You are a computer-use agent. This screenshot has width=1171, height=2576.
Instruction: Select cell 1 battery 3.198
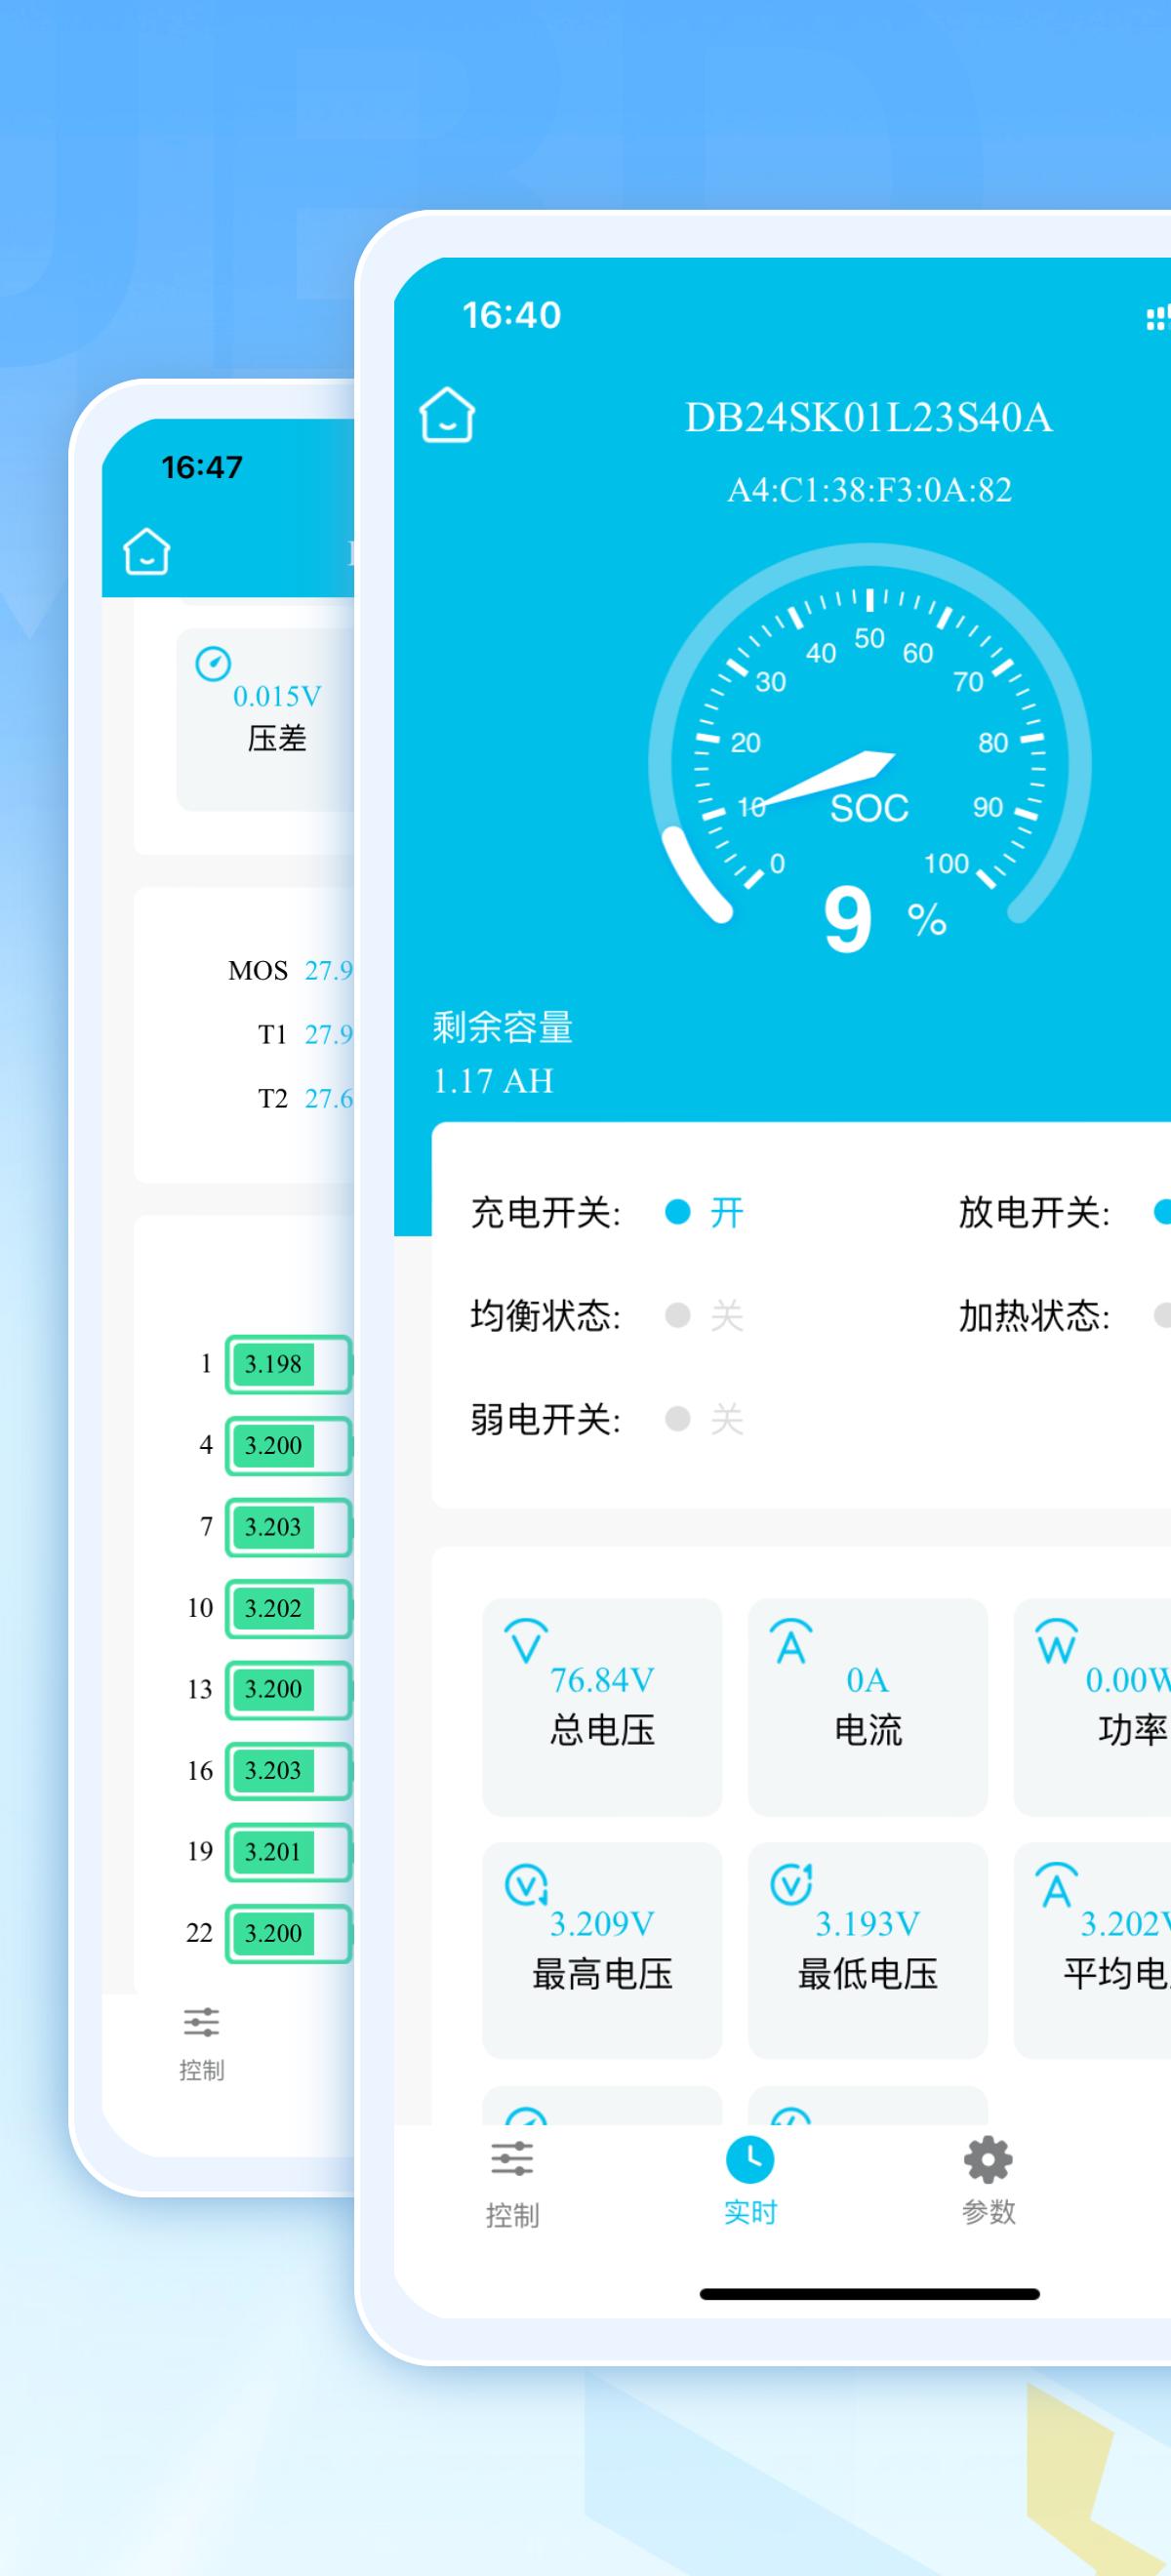289,1364
